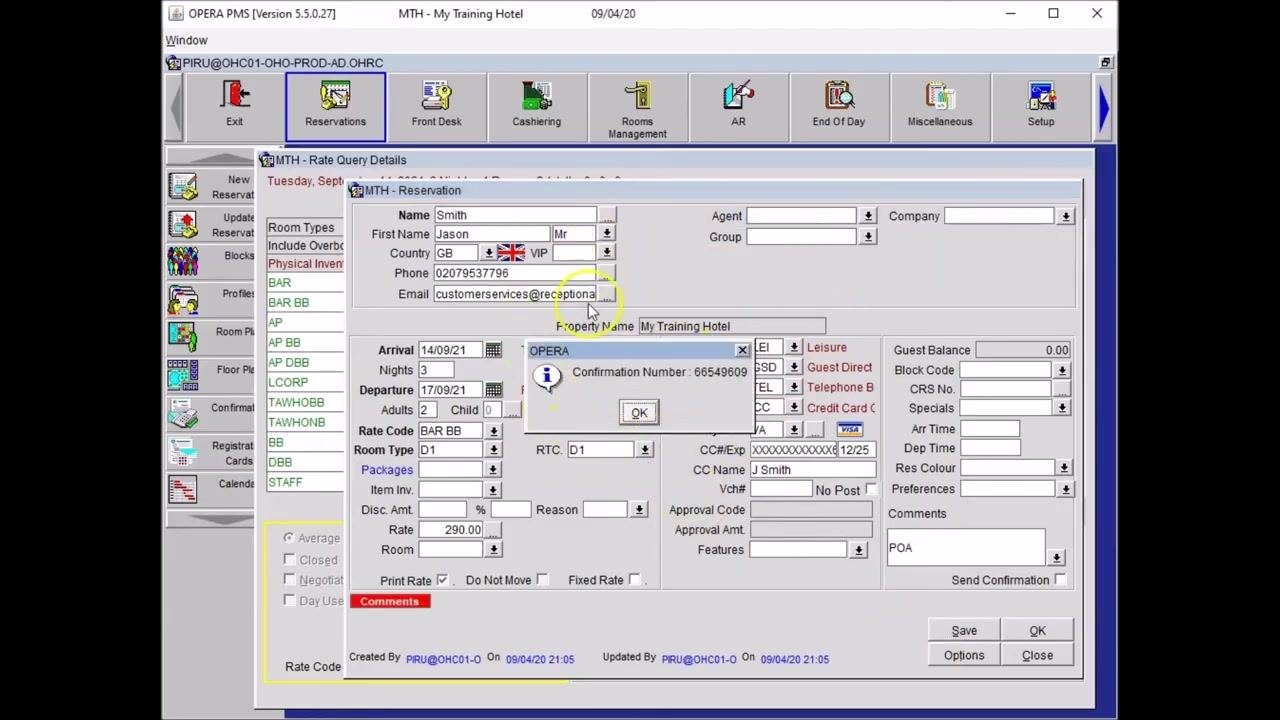Screen dimensions: 1280x720
Task: Open the Blocks sidebar icon
Action: tap(183, 261)
